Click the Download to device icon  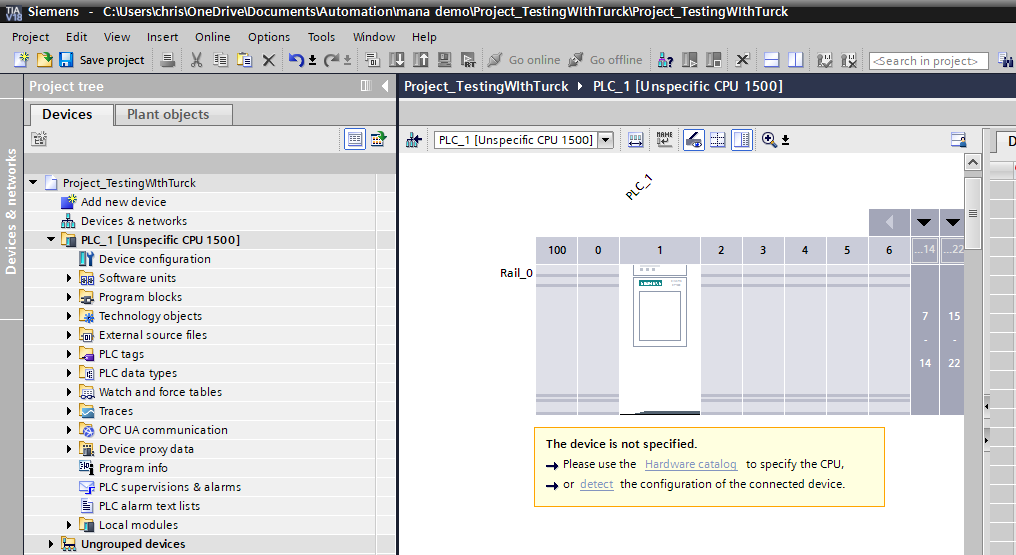point(397,60)
